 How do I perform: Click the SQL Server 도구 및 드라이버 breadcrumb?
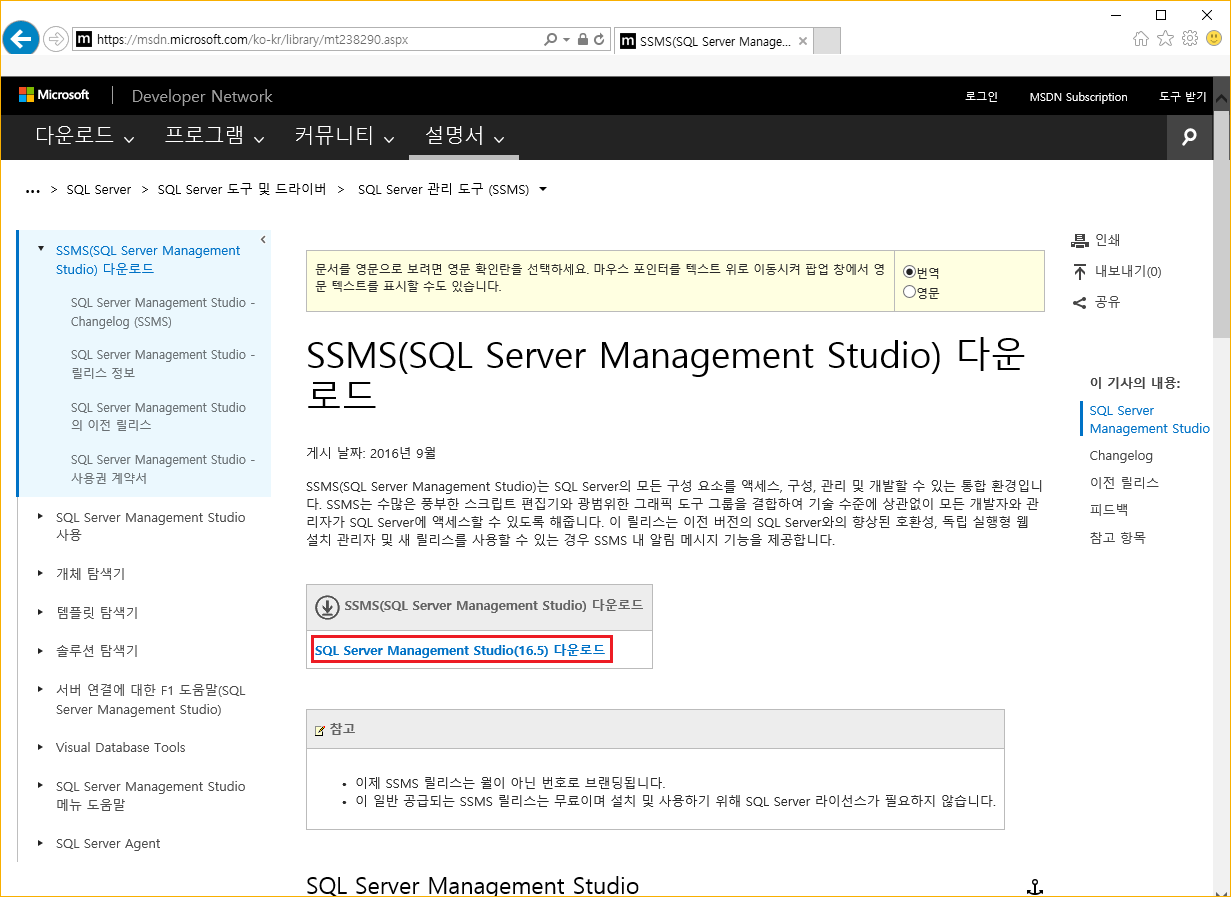point(242,189)
